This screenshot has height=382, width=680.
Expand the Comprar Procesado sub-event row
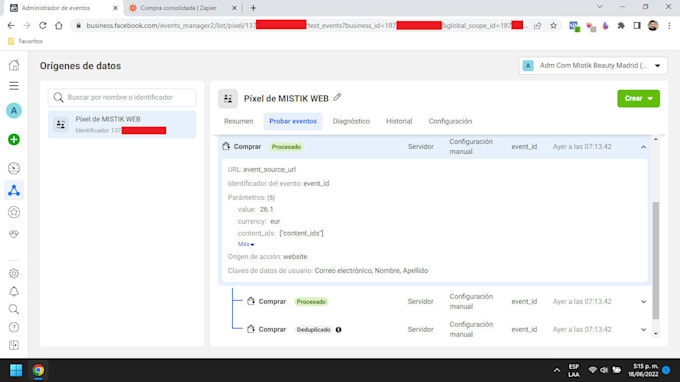[x=644, y=302]
